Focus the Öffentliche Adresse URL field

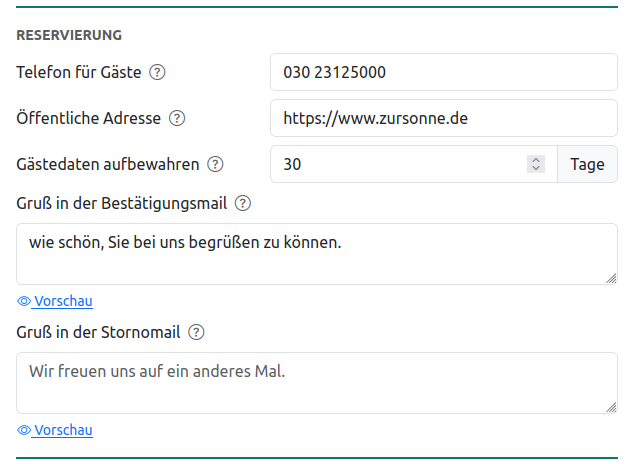[x=444, y=118]
